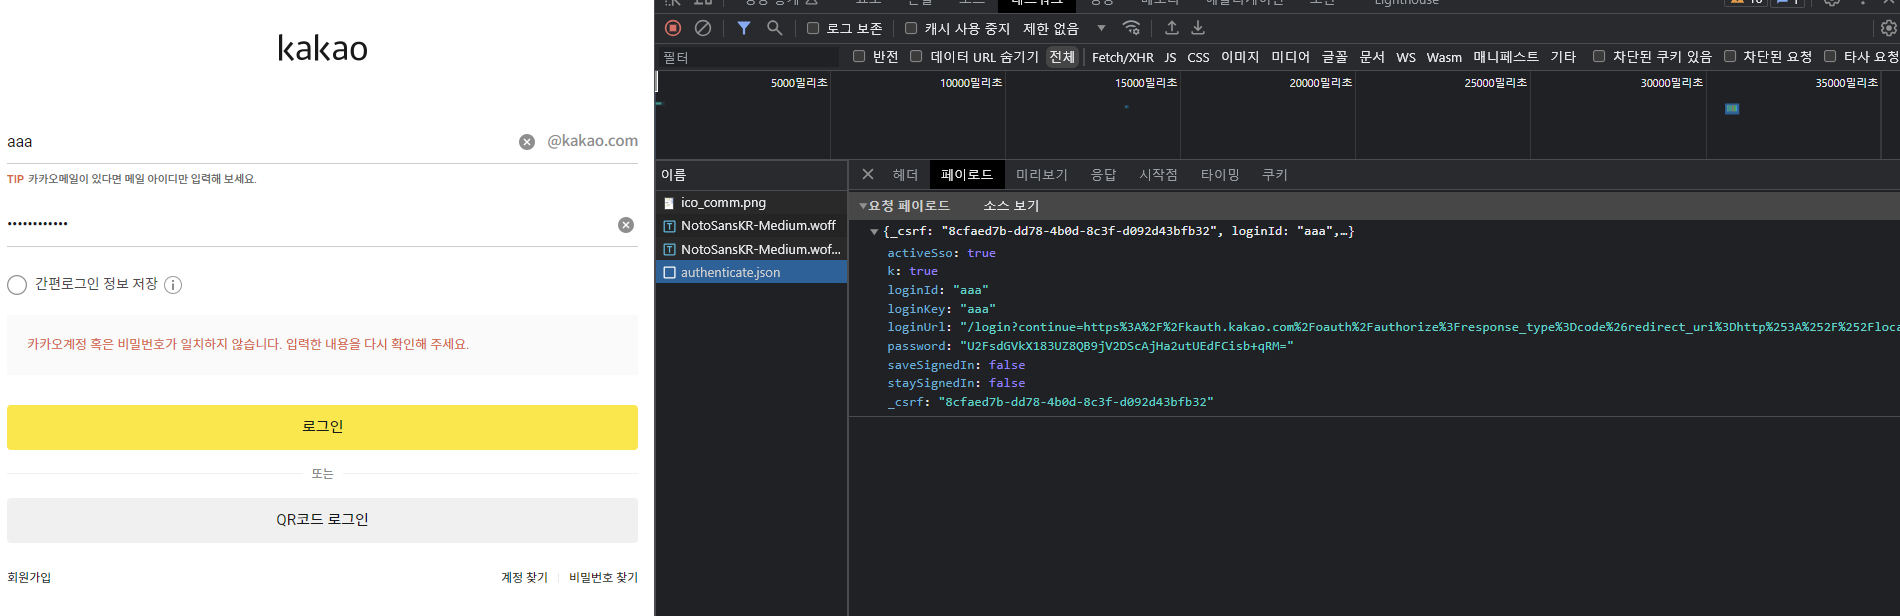Stop recording the network log
This screenshot has height=616, width=1900.
pos(673,28)
